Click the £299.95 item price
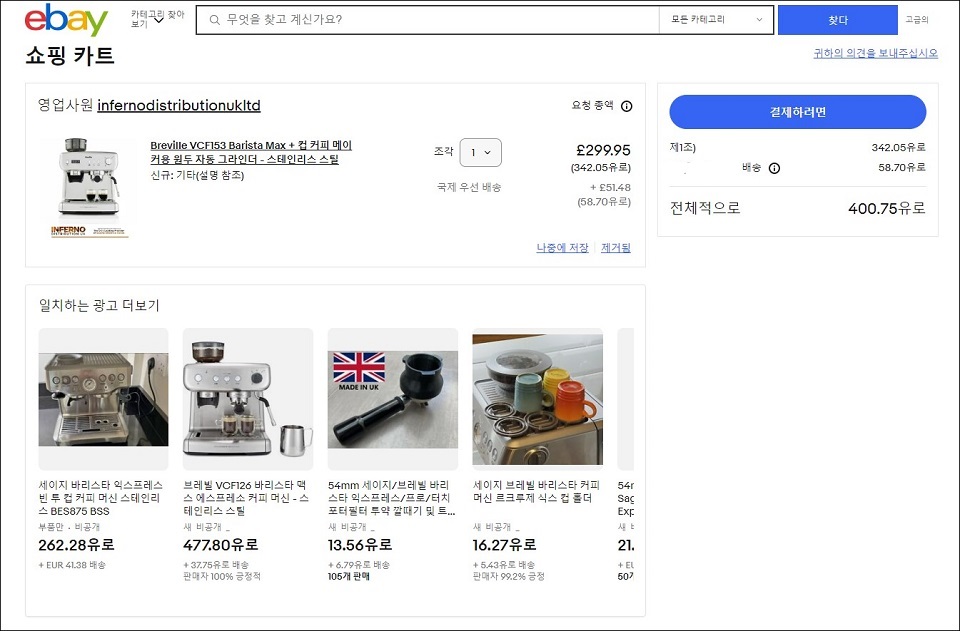Image resolution: width=960 pixels, height=631 pixels. pos(603,151)
